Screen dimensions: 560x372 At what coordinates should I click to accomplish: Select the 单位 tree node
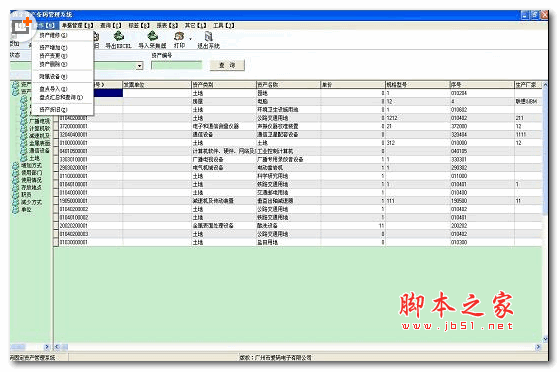click(x=26, y=210)
